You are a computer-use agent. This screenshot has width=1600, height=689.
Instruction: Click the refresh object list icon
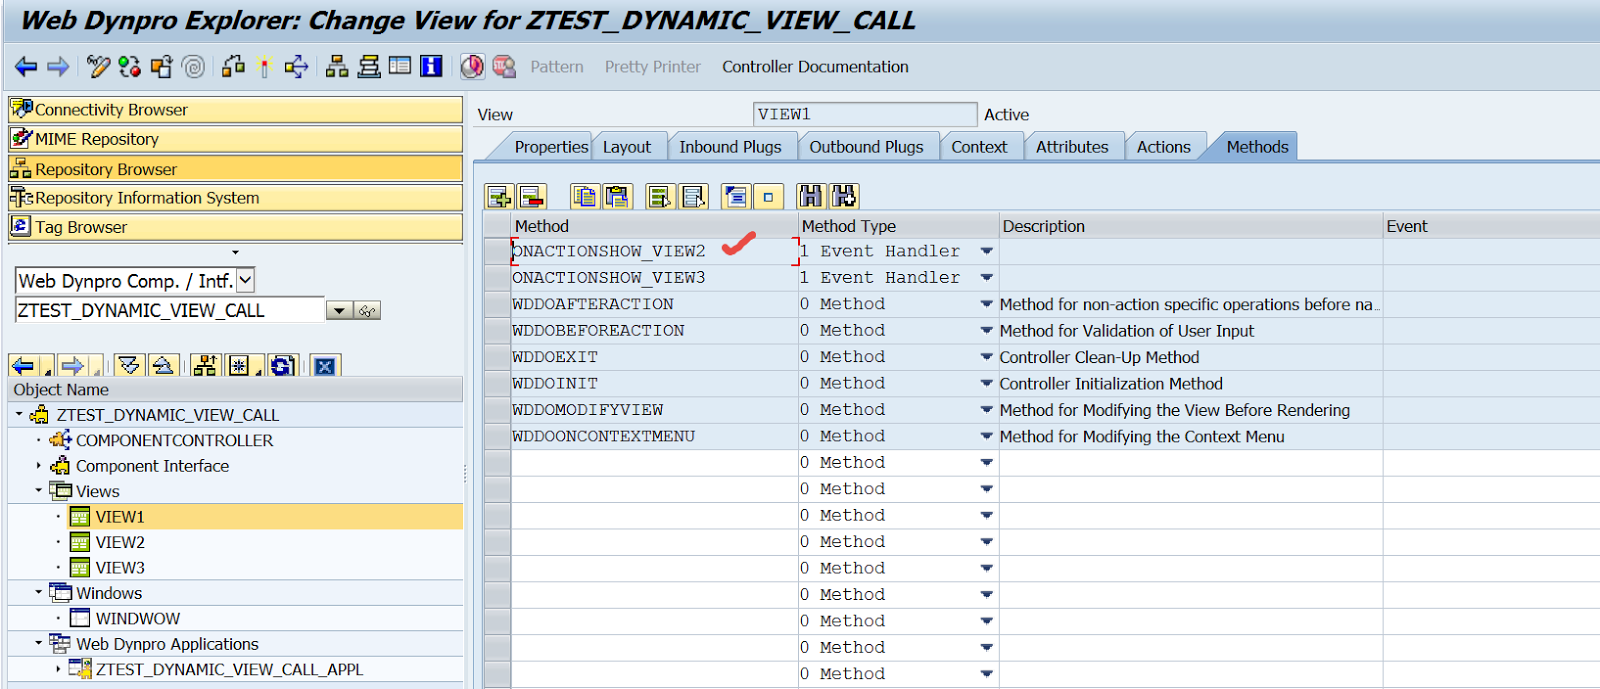click(x=282, y=366)
